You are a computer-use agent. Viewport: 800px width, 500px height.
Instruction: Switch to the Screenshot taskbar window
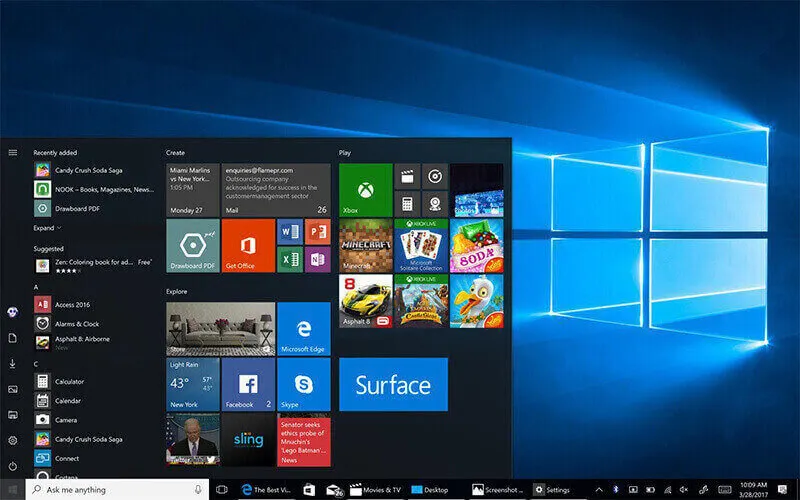click(497, 490)
